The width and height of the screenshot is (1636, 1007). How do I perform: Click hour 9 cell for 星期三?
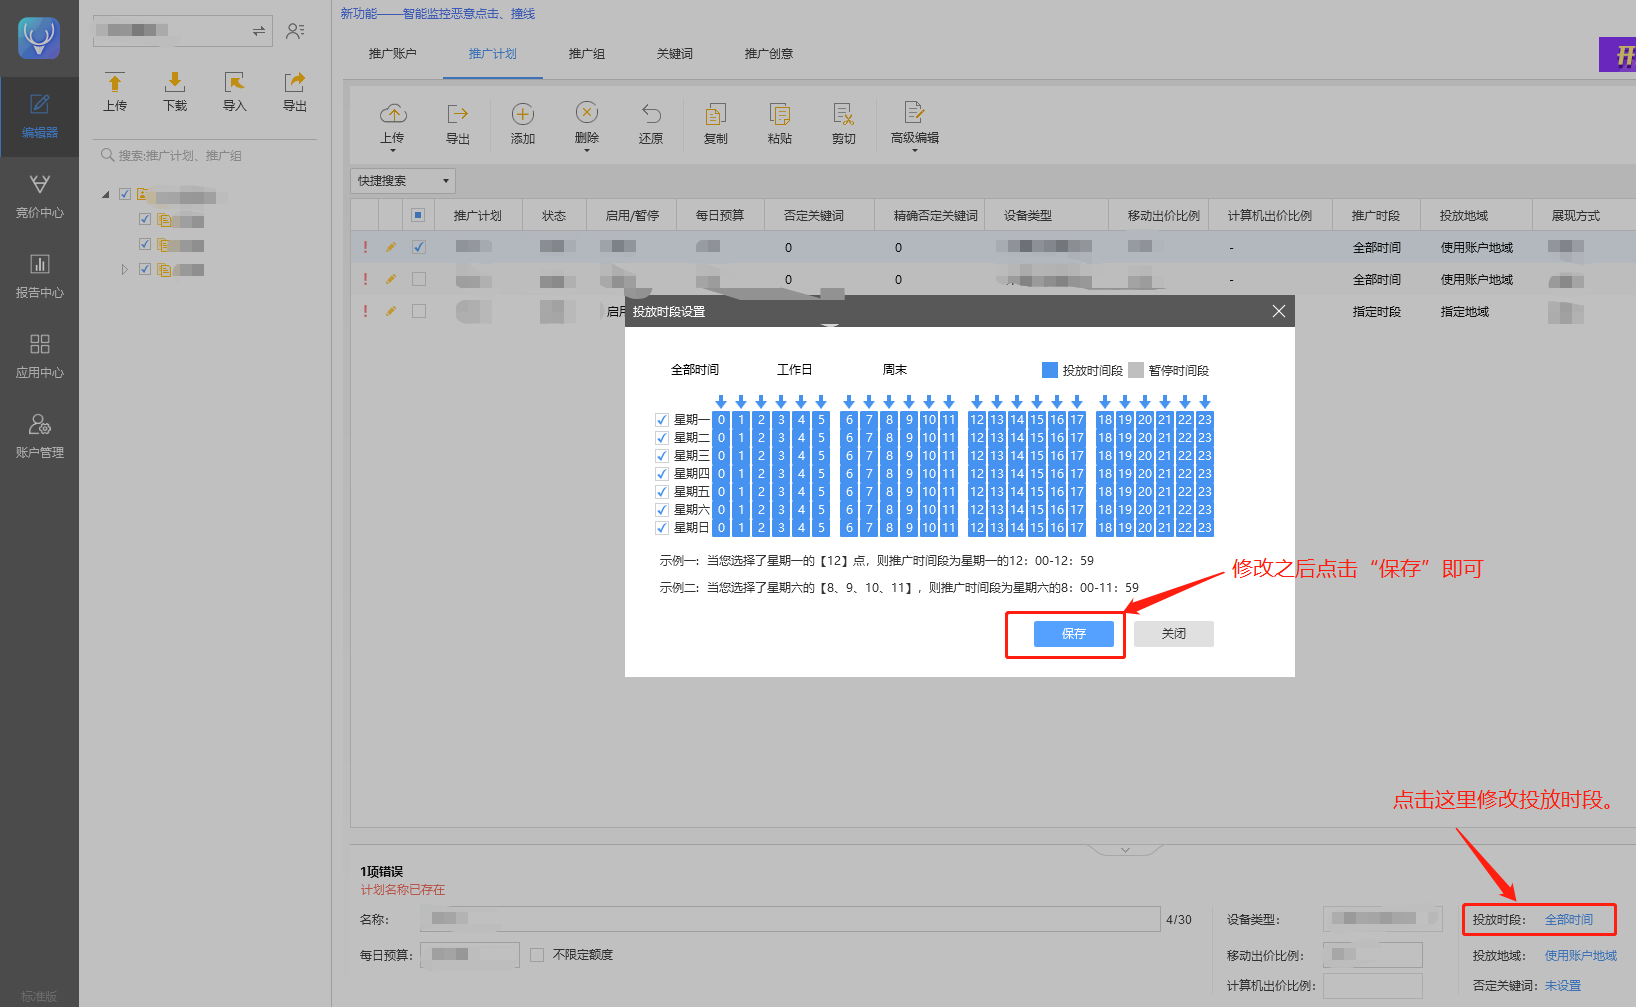[x=909, y=456]
